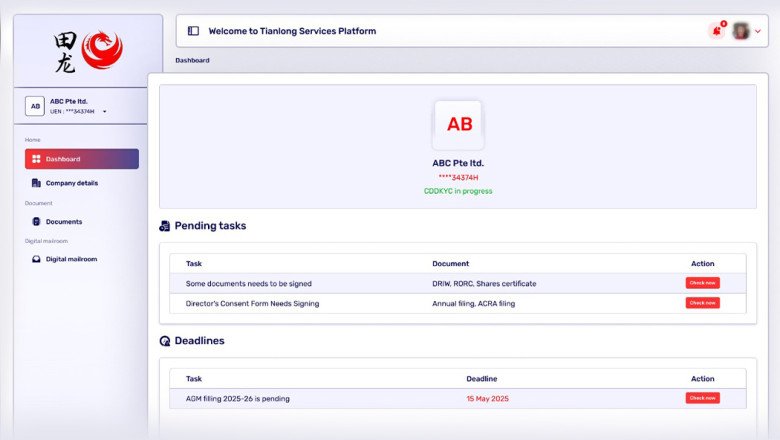Click the Dashboard grid icon

pyautogui.click(x=36, y=159)
